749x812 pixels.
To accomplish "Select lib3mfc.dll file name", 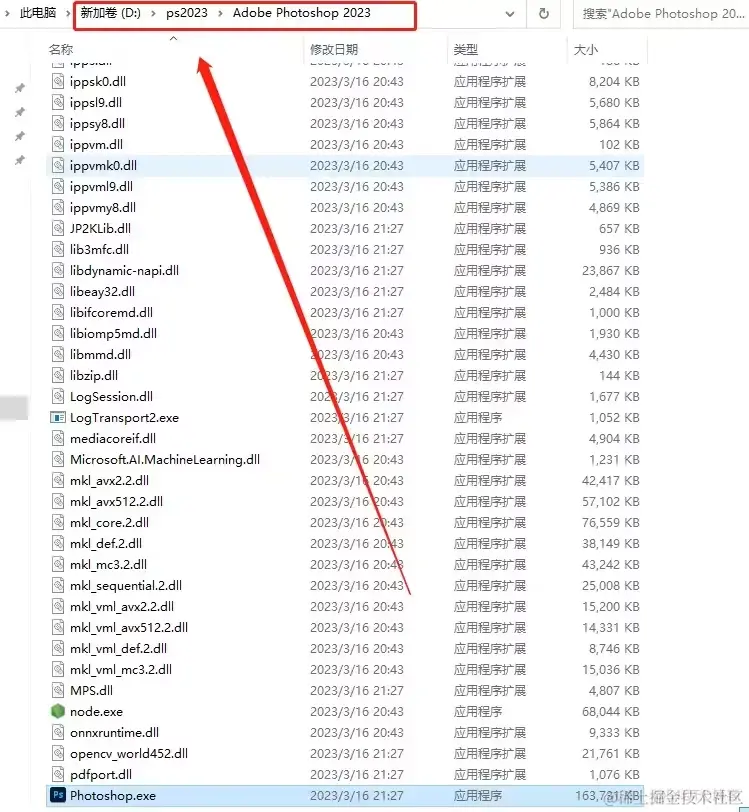I will point(99,250).
